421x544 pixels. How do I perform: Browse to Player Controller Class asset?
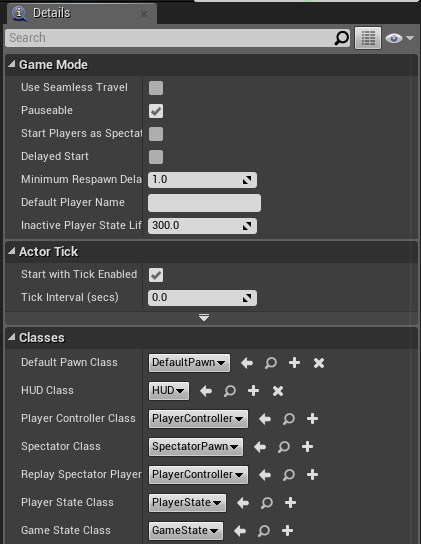(289, 419)
